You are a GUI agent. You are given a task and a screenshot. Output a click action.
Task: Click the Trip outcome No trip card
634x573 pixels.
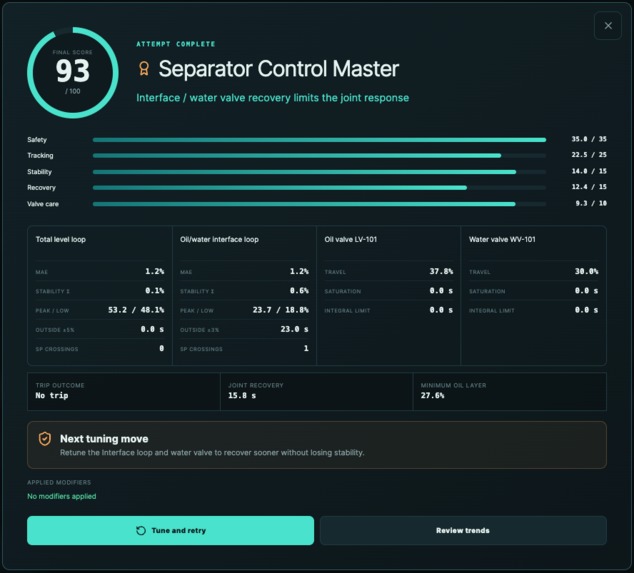[x=124, y=391]
